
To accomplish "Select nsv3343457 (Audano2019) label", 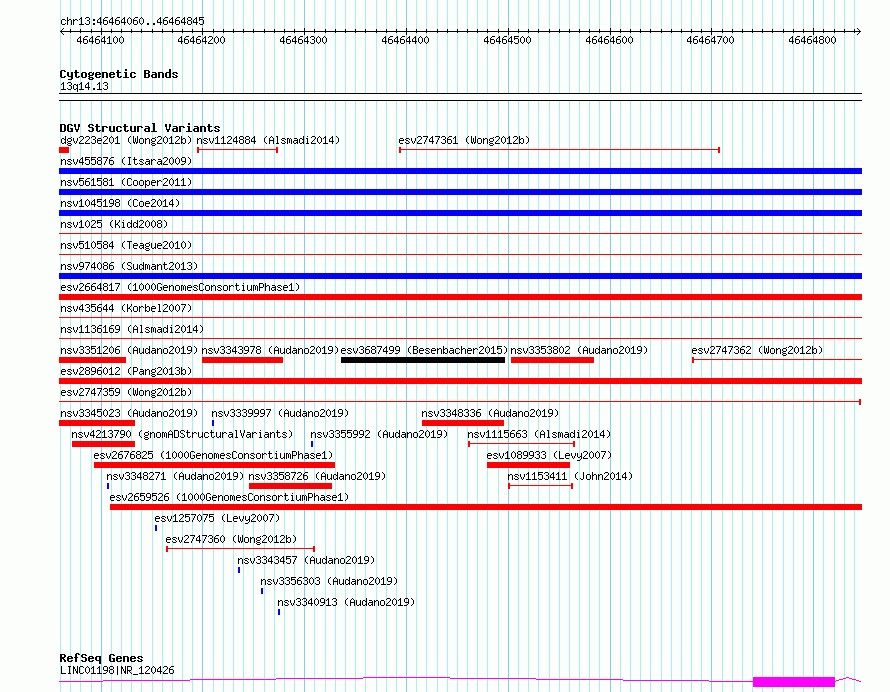I will tap(306, 560).
